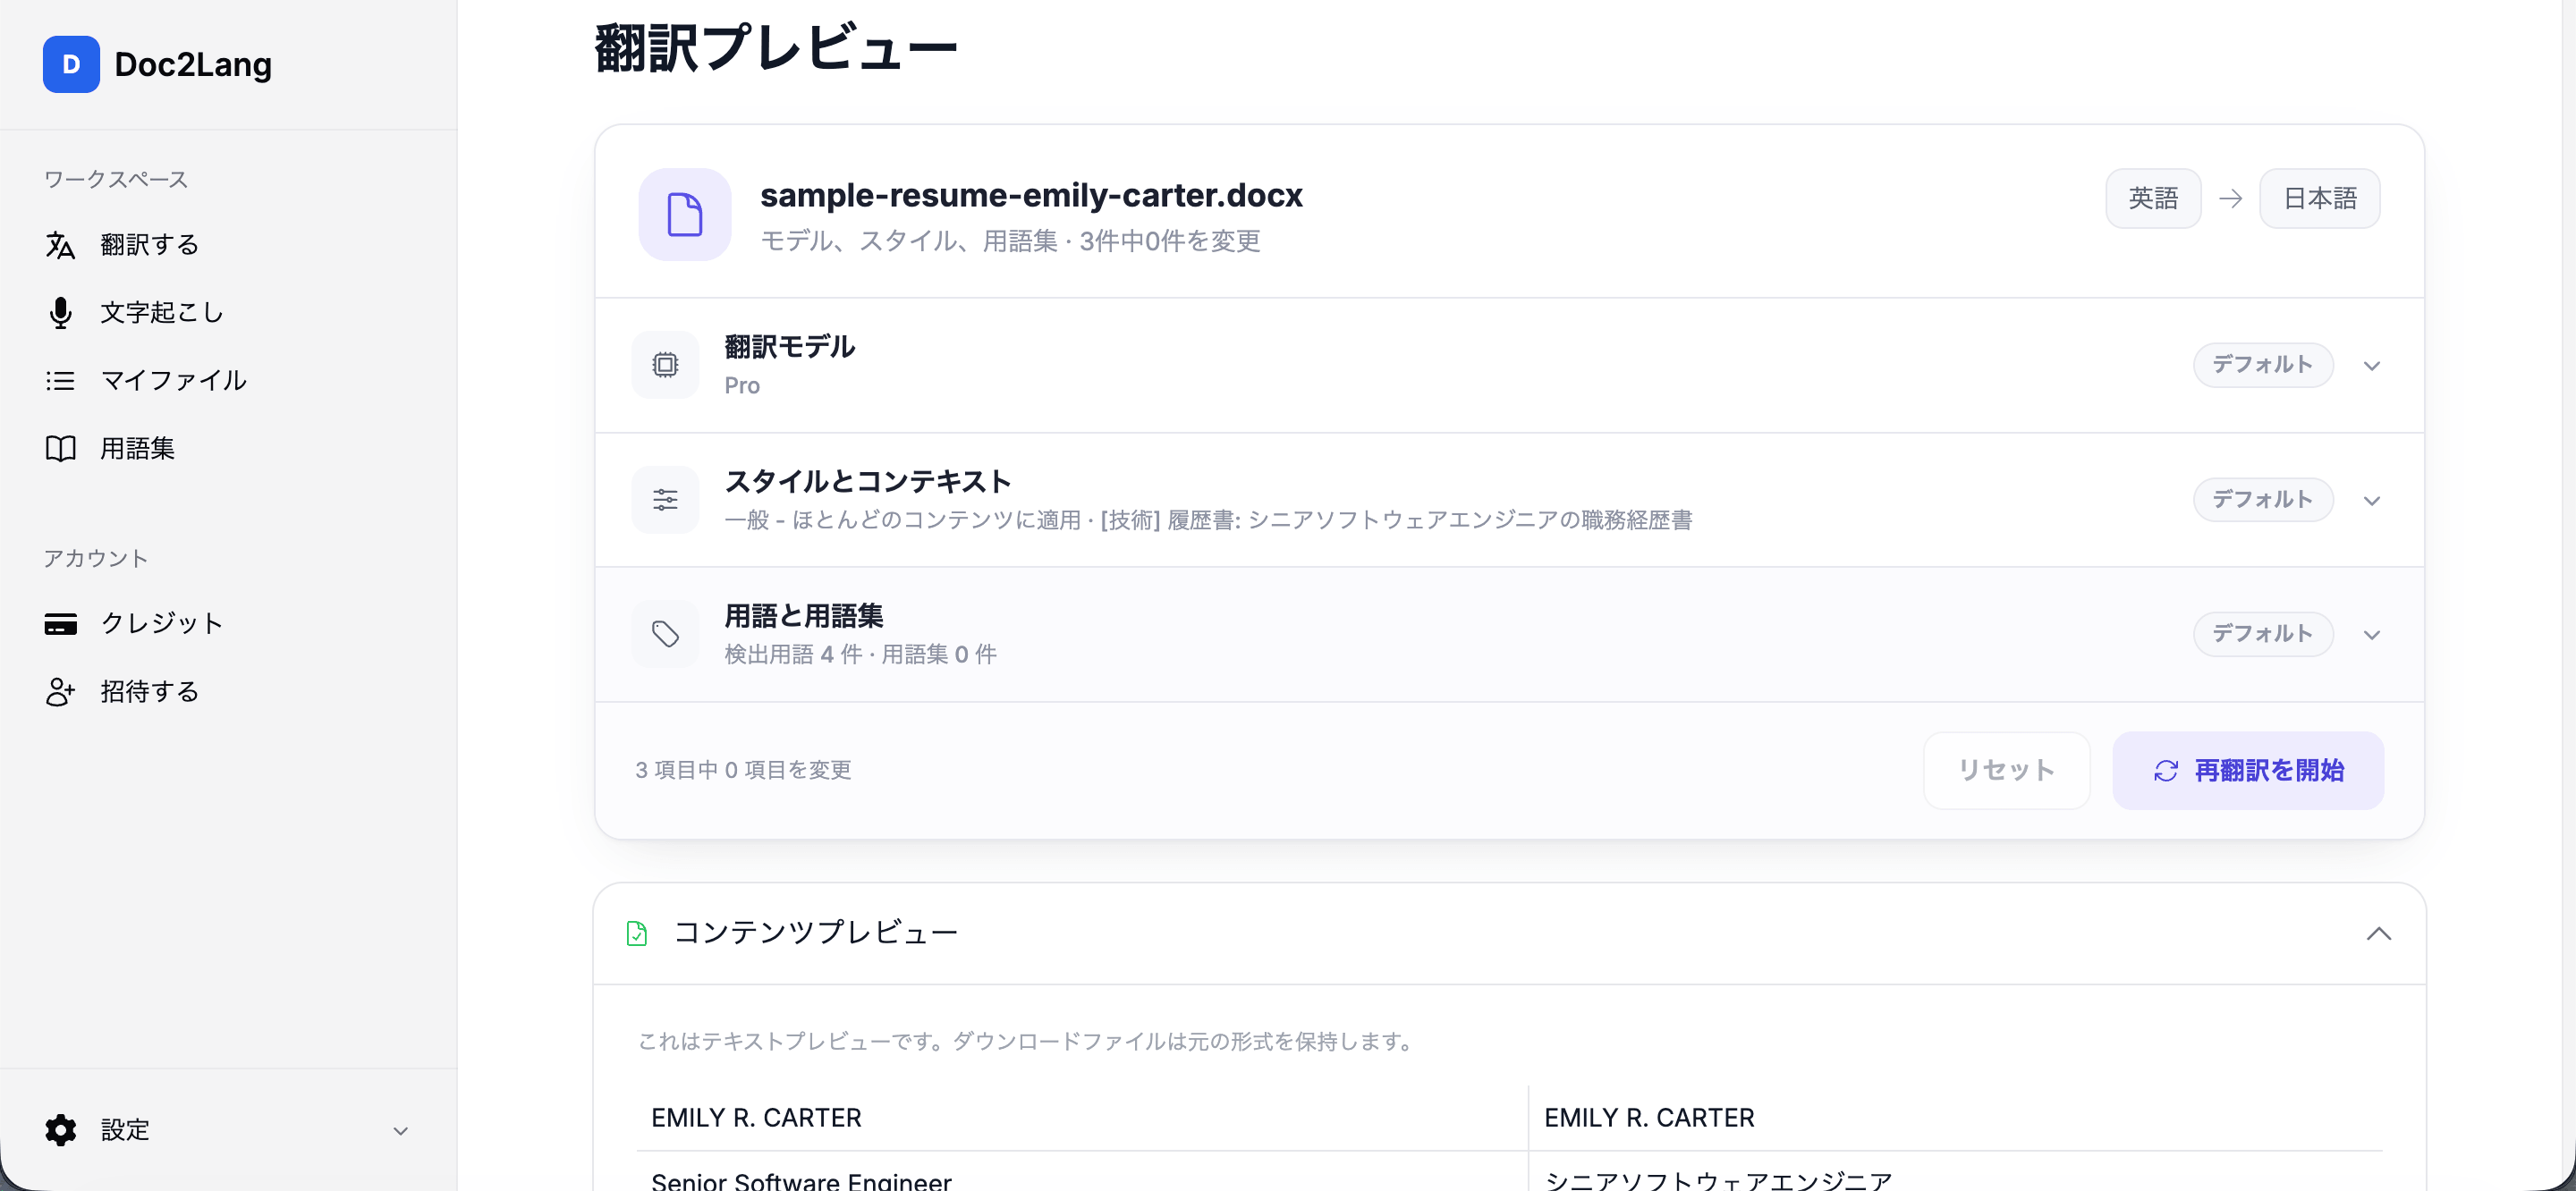Click the tag icon for 用語と用語集

[x=665, y=634]
